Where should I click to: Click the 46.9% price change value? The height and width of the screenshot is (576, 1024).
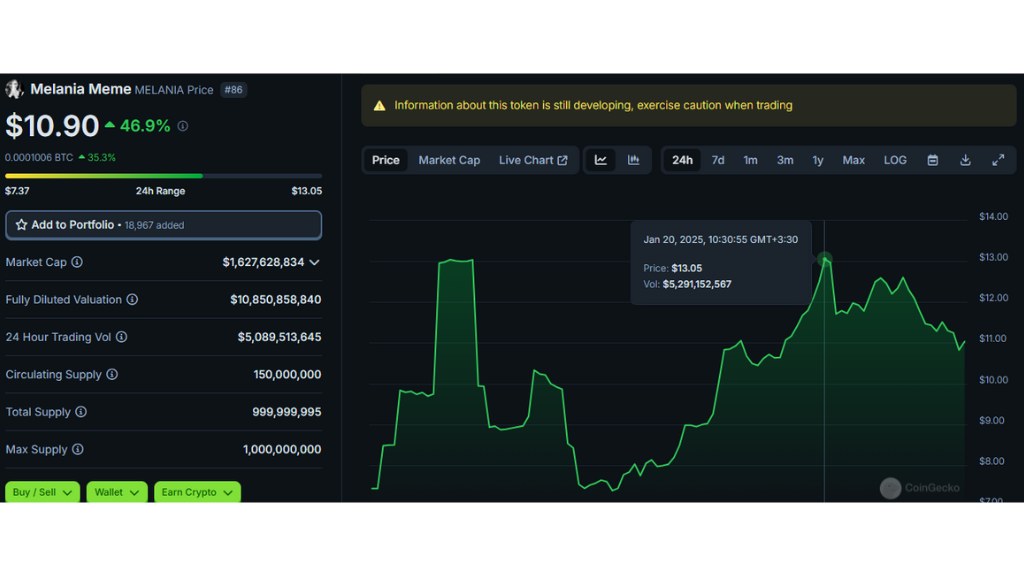(145, 126)
